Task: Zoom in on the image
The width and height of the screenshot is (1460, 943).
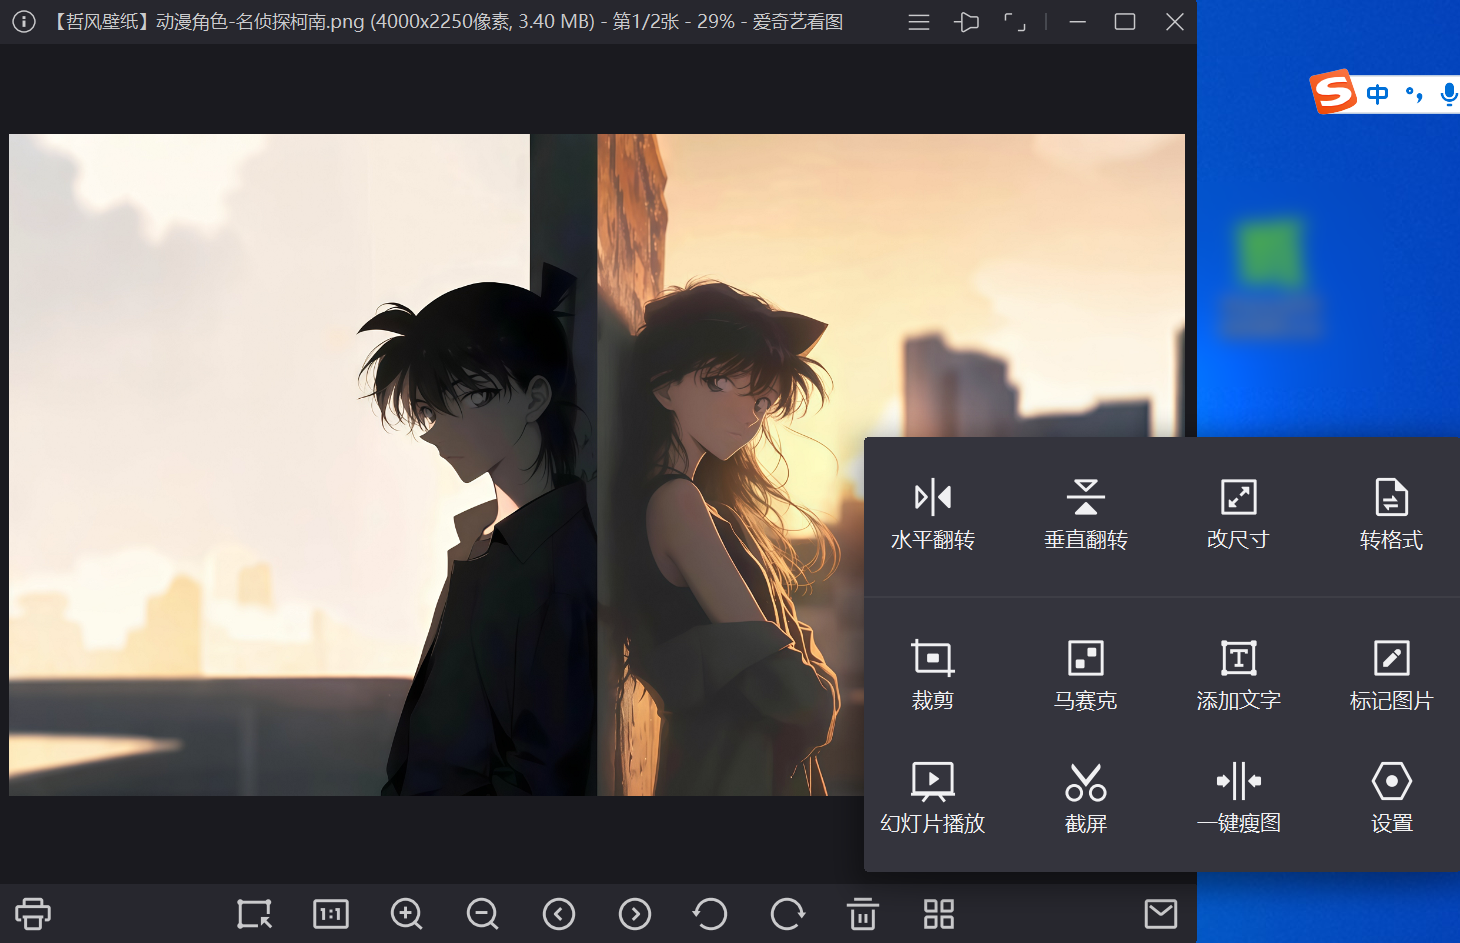Action: (x=407, y=914)
